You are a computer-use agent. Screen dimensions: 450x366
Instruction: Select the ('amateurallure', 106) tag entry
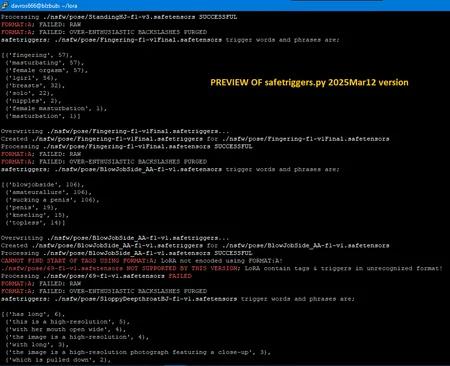pos(48,192)
